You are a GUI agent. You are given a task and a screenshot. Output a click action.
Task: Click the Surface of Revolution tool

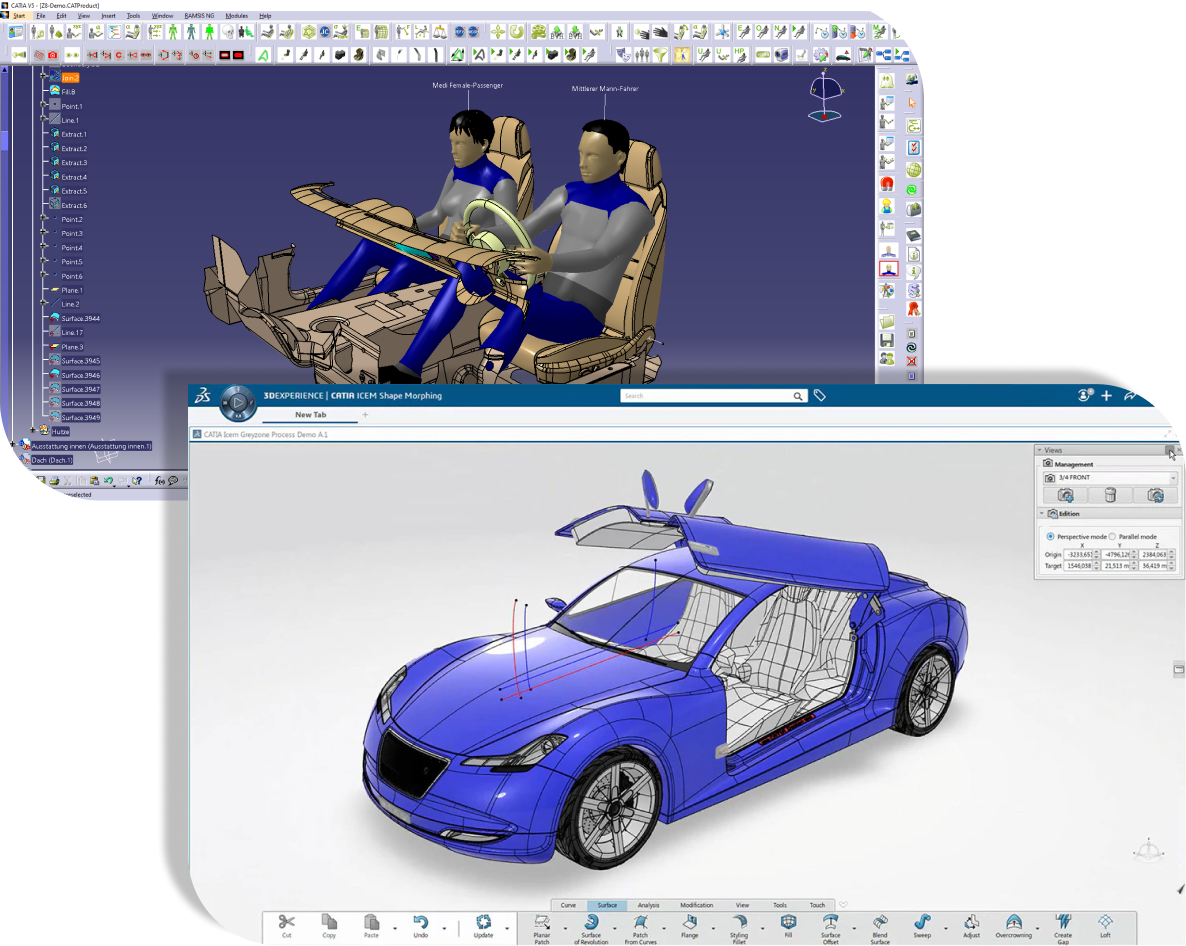[x=591, y=927]
